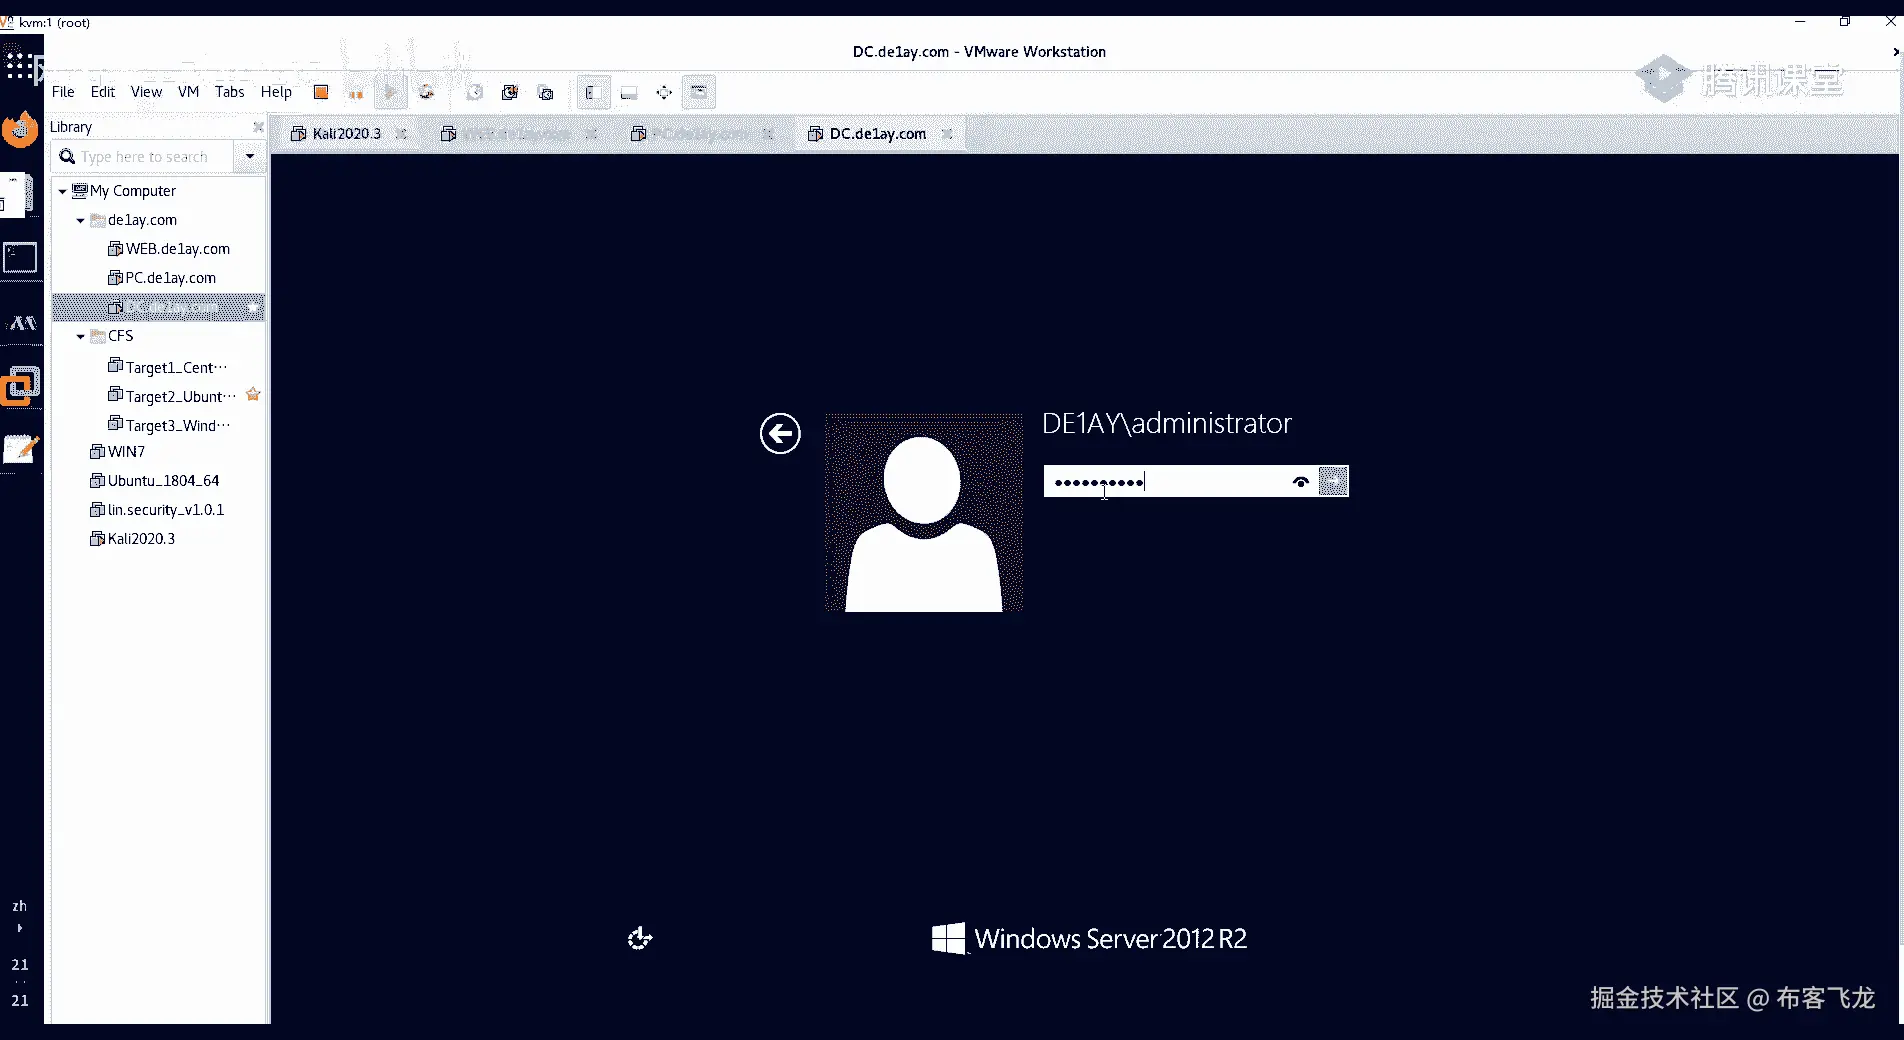Open the Edit menu
Viewport: 1904px width, 1040px height.
(103, 92)
